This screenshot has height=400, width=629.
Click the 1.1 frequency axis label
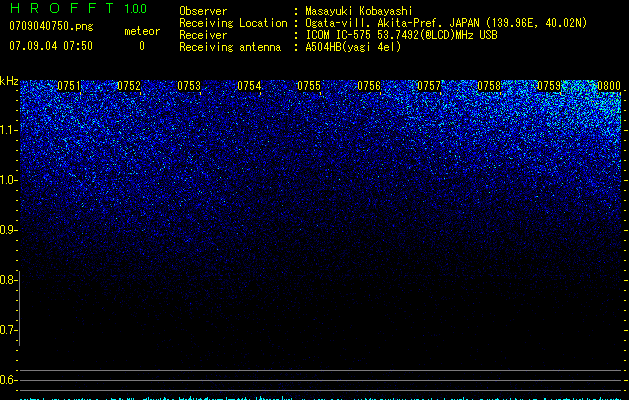9,130
